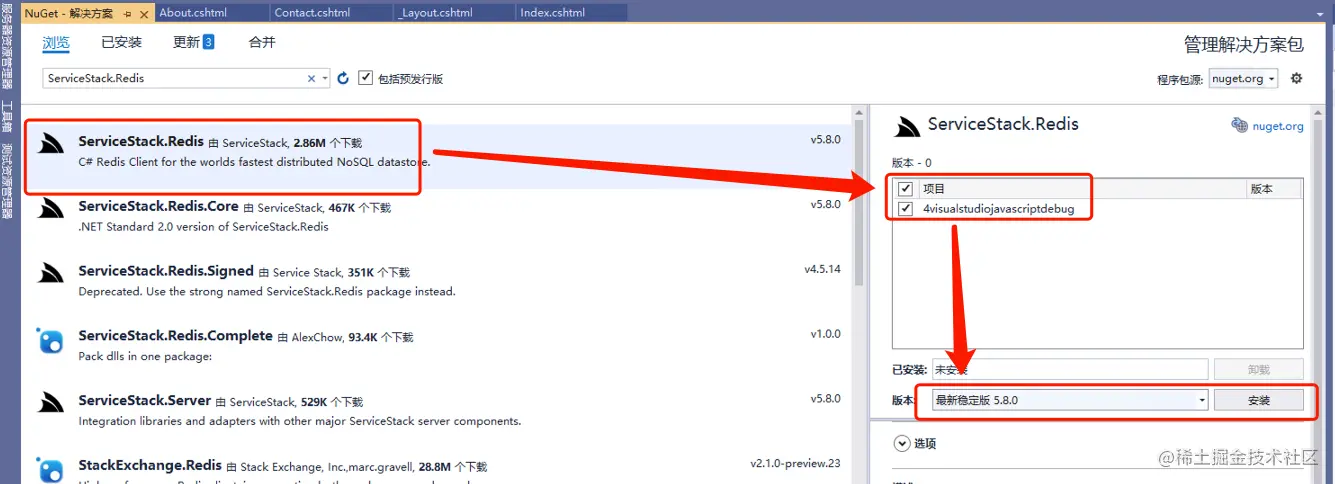Uncheck the 4visualstudiojavascriptdebug project checkbox
Viewport: 1335px width, 484px height.
point(905,209)
